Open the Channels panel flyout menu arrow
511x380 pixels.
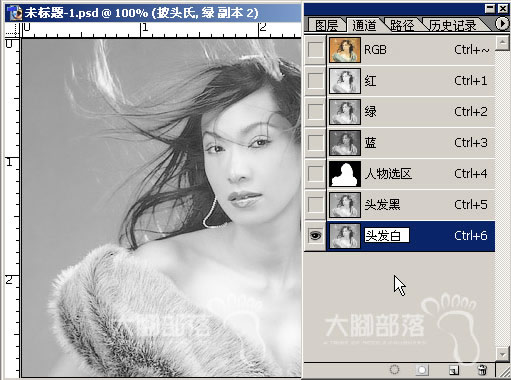pyautogui.click(x=502, y=23)
